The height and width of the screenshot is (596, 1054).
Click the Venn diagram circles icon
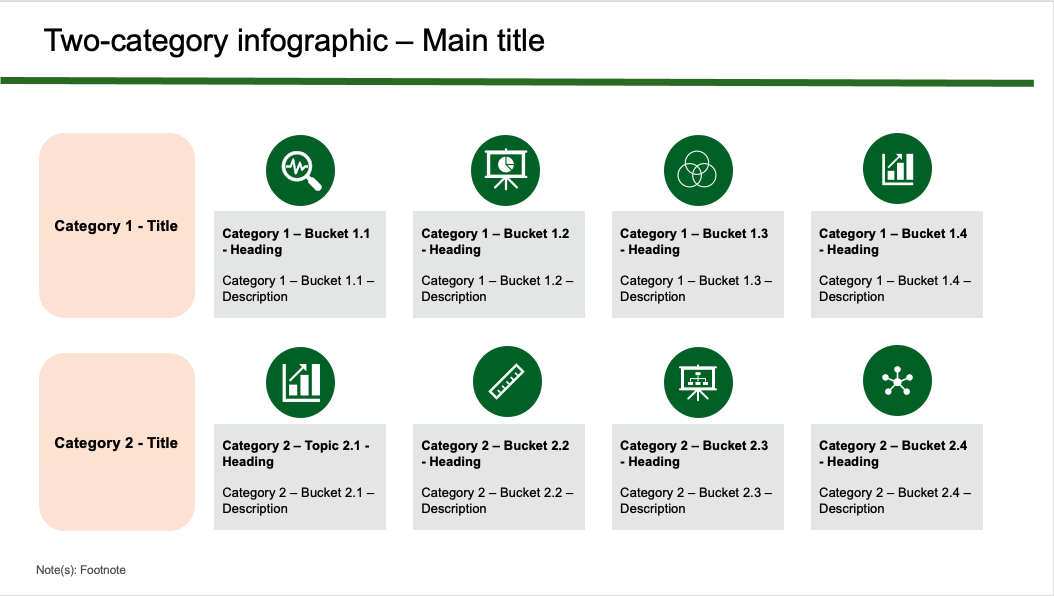(x=698, y=168)
